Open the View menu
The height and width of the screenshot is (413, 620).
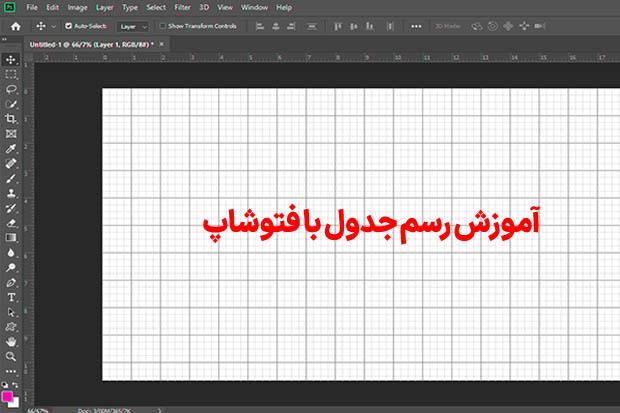click(x=225, y=7)
